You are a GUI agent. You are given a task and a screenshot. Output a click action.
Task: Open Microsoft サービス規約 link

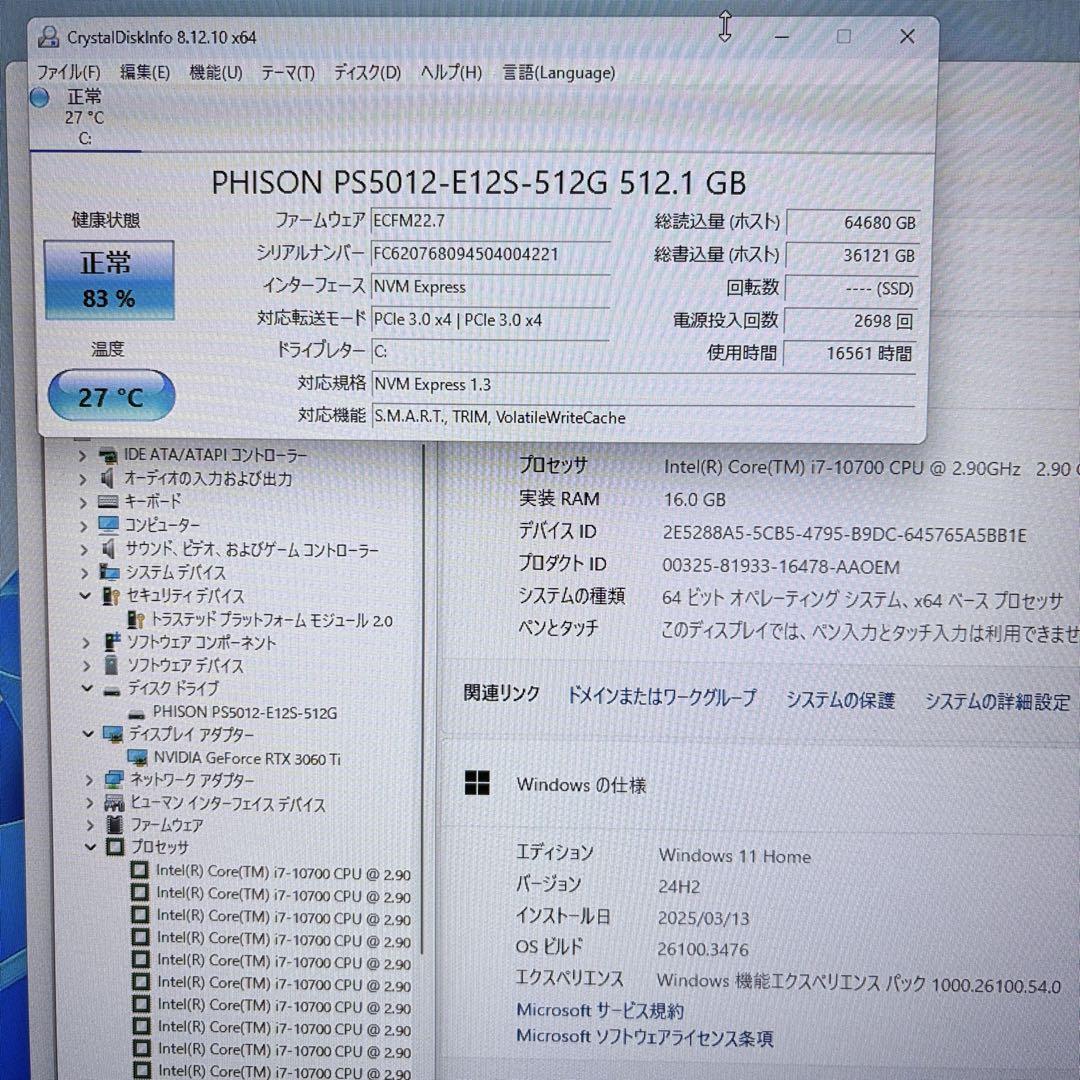(600, 1010)
